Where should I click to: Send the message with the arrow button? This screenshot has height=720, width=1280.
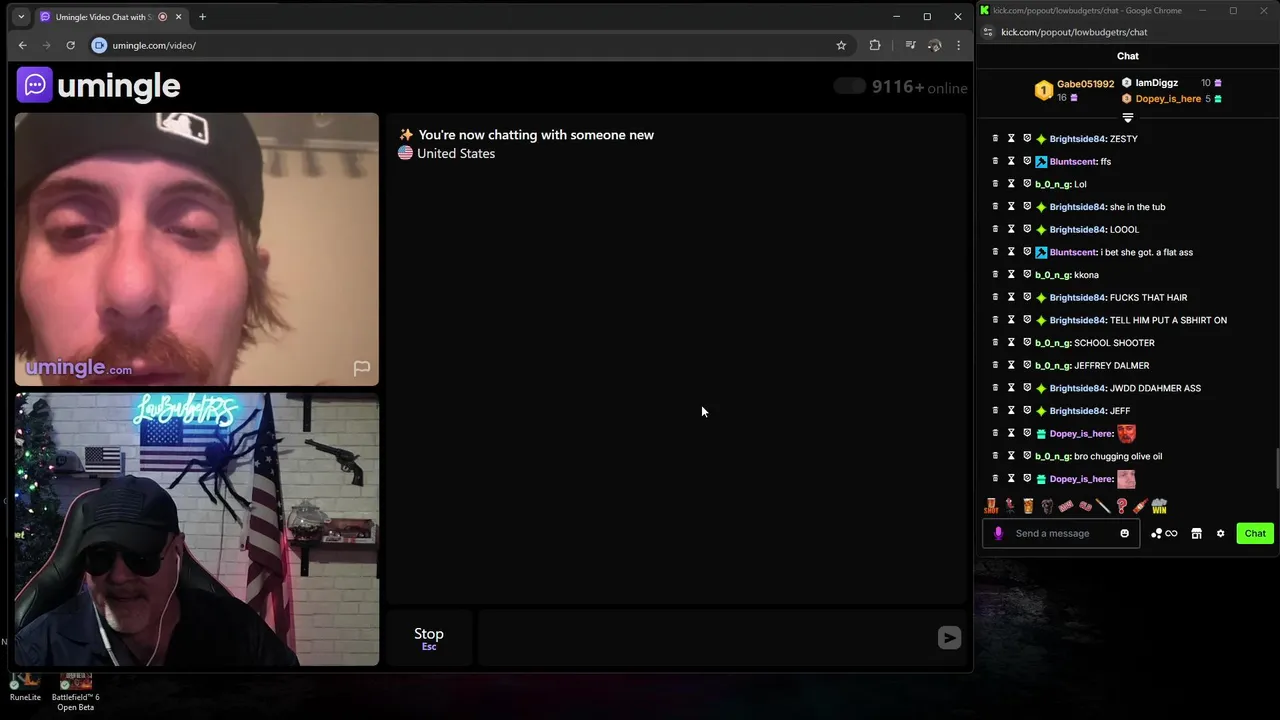click(949, 638)
